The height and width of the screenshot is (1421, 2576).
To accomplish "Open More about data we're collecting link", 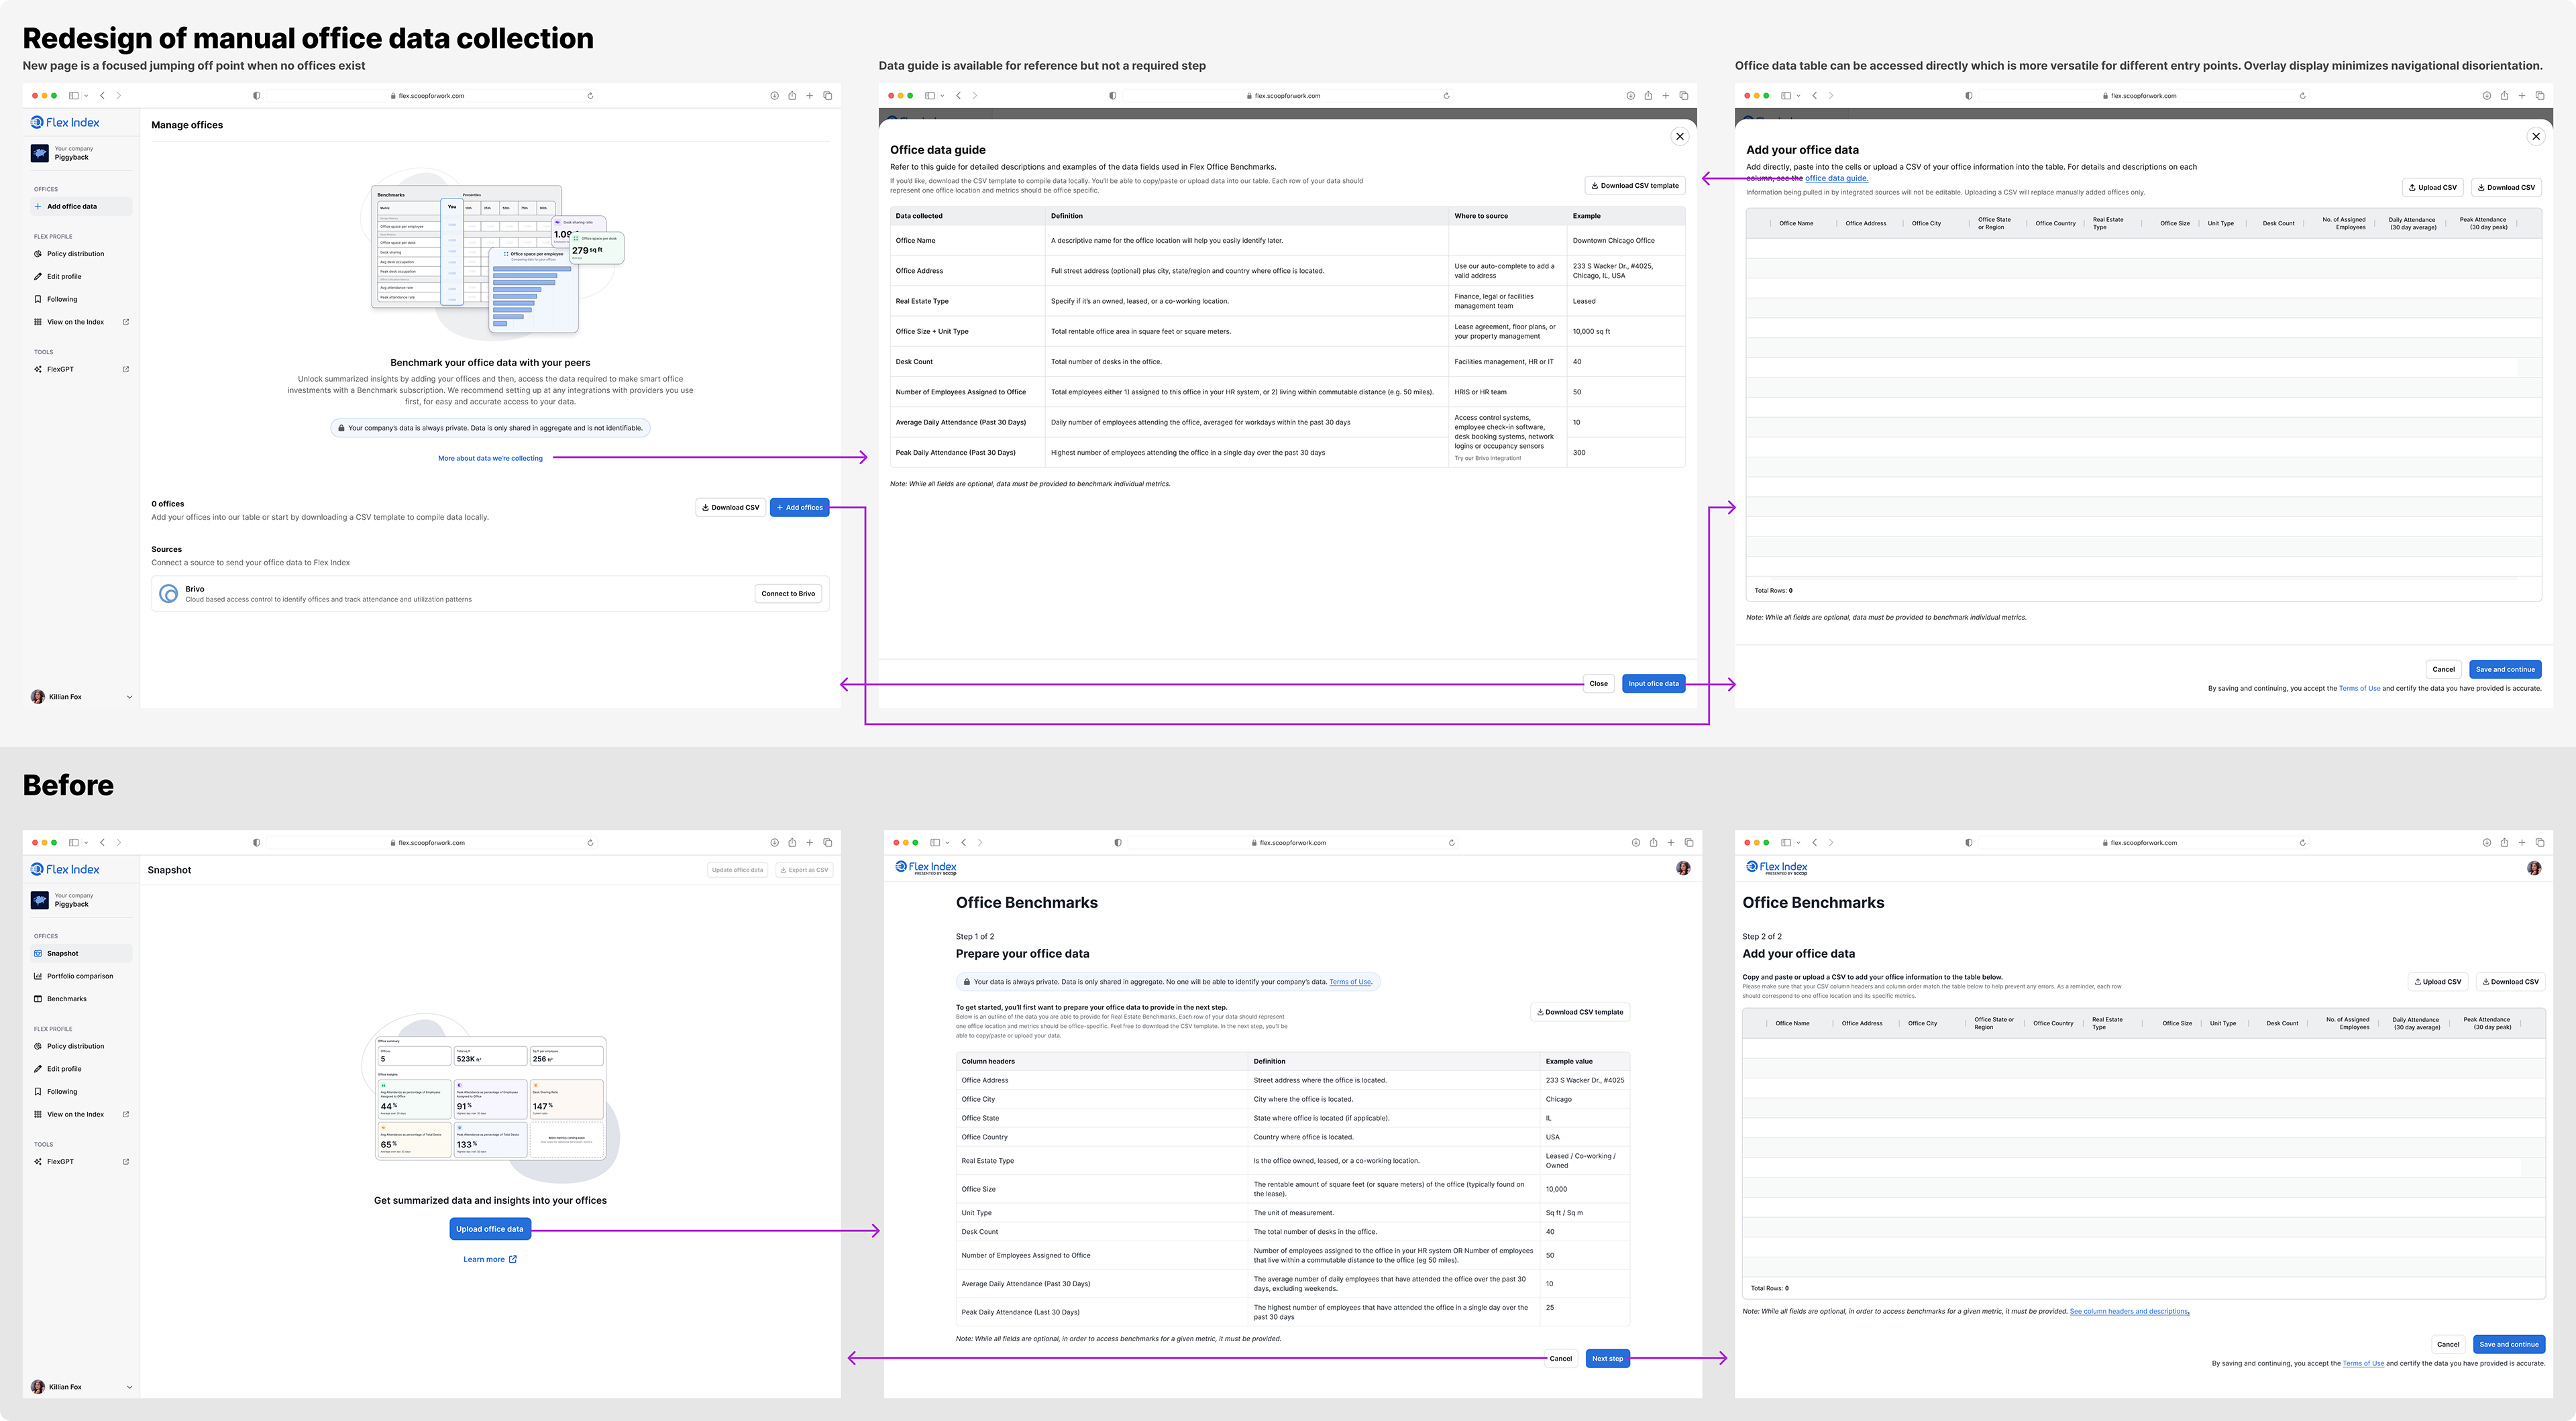I will [490, 458].
